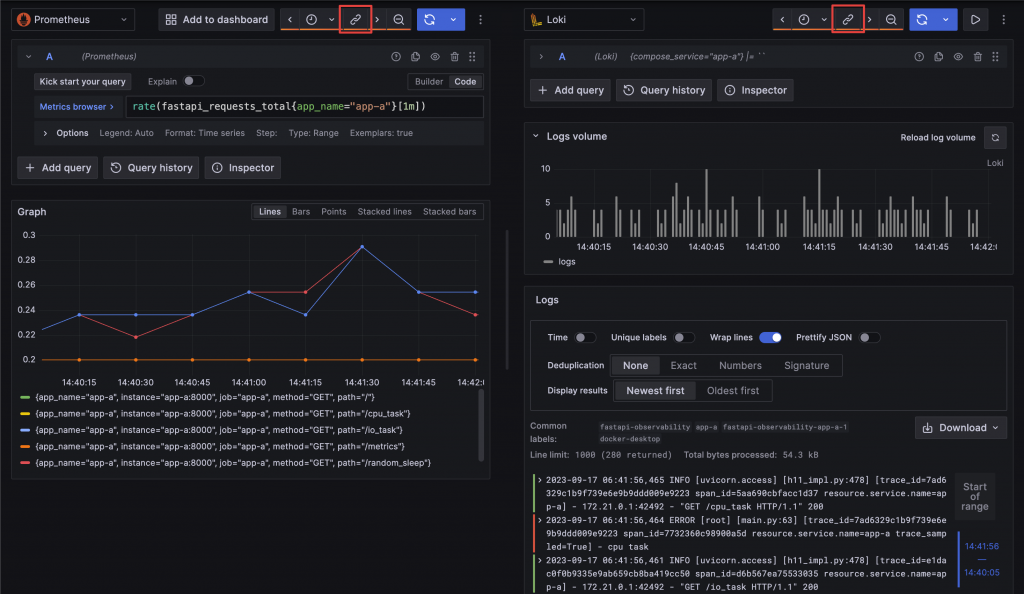Run query refresh button in Prometheus pane
This screenshot has width=1024, height=594.
pyautogui.click(x=430, y=20)
